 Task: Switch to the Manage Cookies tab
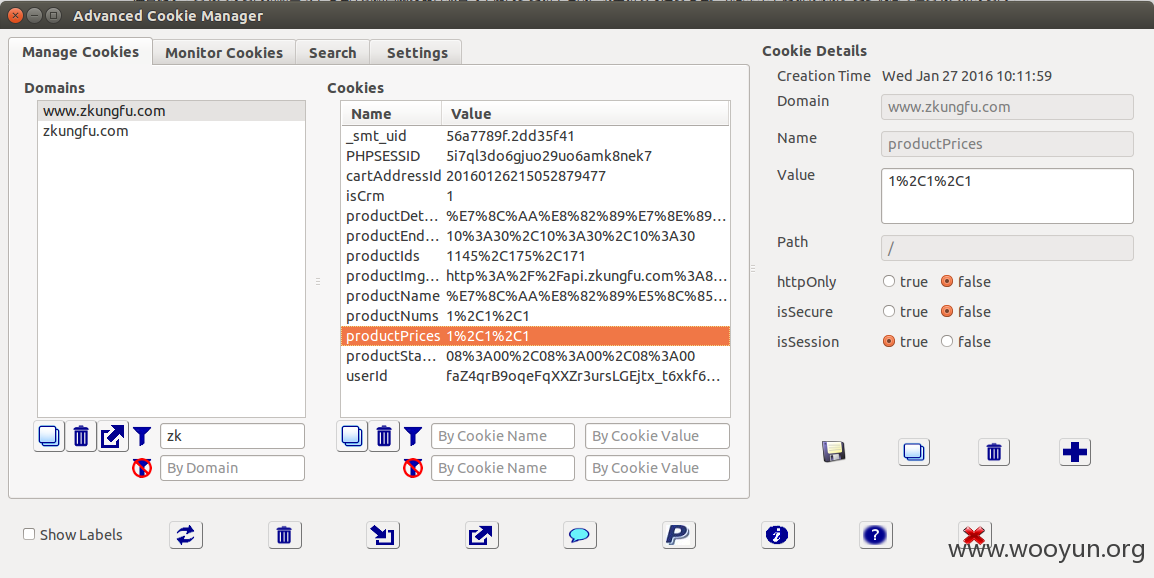pyautogui.click(x=80, y=52)
